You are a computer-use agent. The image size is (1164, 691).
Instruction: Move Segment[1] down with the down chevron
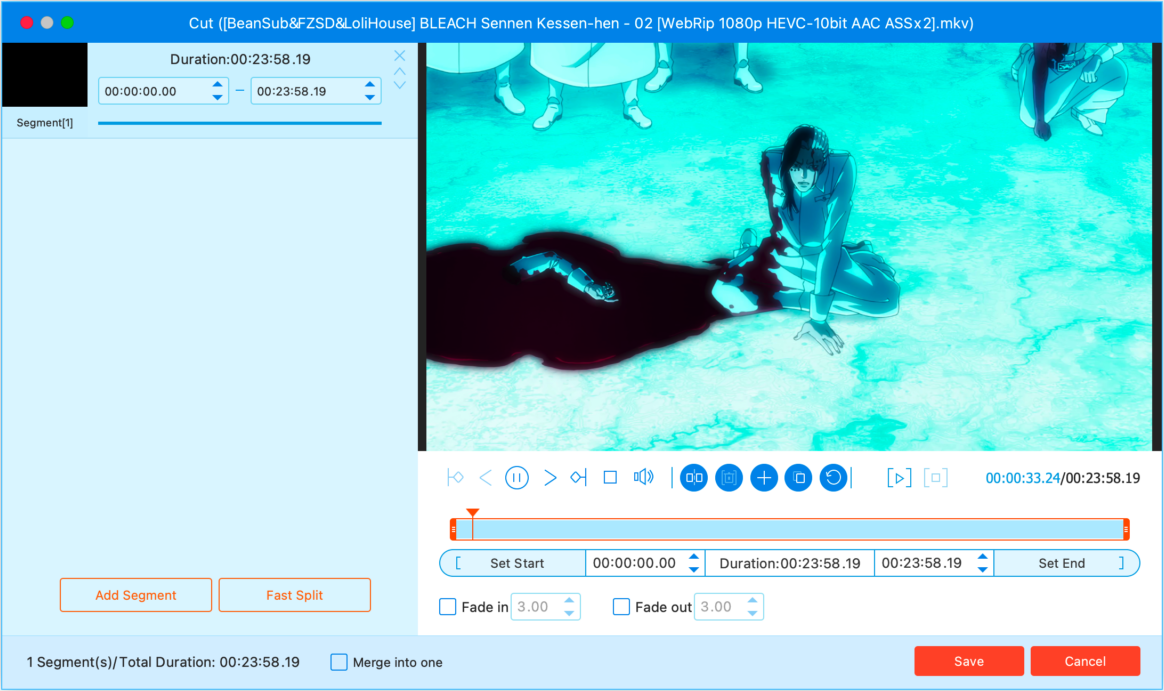coord(399,85)
